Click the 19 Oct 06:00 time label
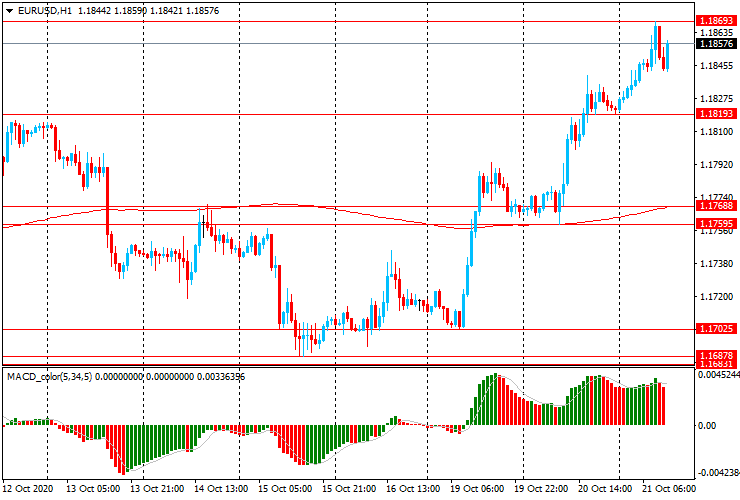Viewport: 740px width, 500px height. (x=477, y=489)
